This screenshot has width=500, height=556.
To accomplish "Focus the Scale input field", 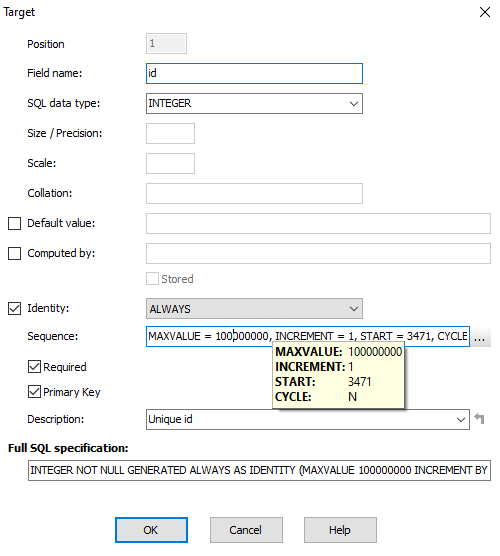I will point(170,163).
